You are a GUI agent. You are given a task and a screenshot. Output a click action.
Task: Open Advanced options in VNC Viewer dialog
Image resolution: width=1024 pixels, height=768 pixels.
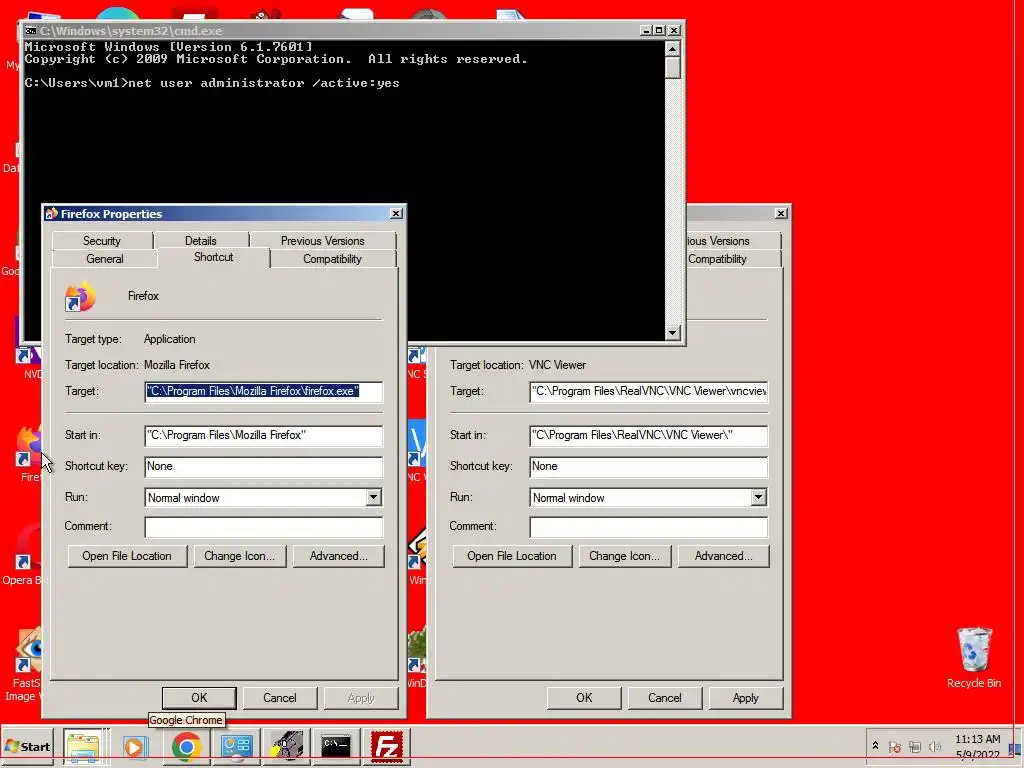coord(724,556)
